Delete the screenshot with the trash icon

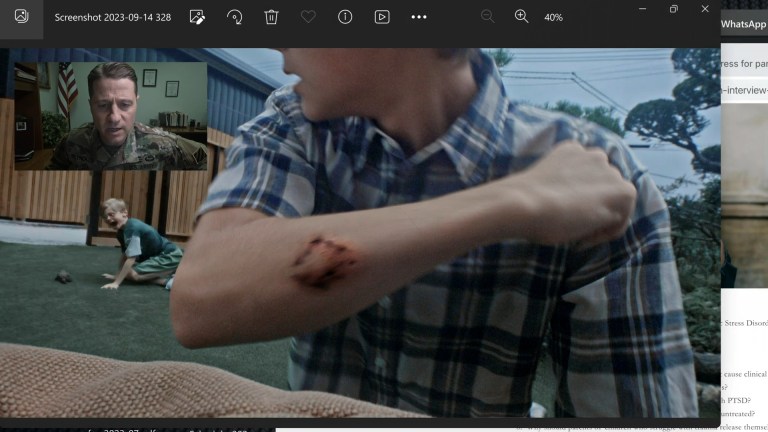tap(271, 17)
